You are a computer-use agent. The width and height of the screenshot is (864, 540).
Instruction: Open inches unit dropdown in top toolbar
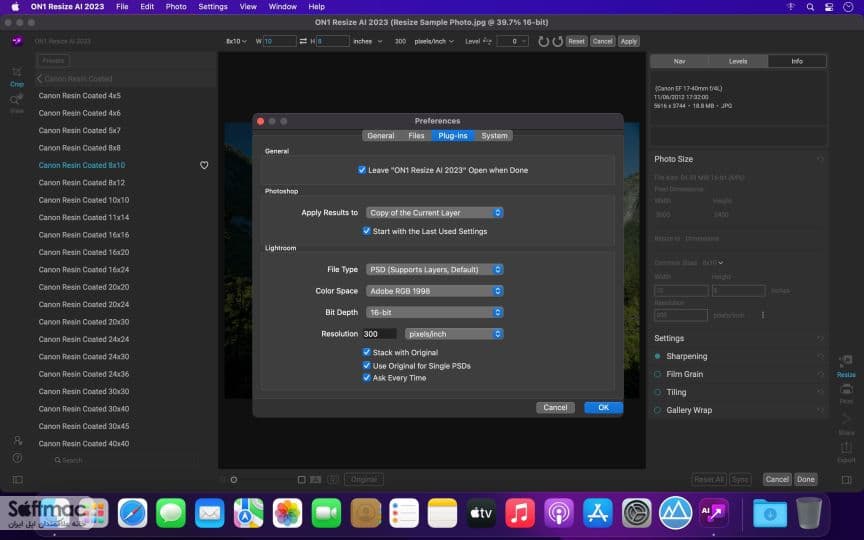click(x=368, y=41)
